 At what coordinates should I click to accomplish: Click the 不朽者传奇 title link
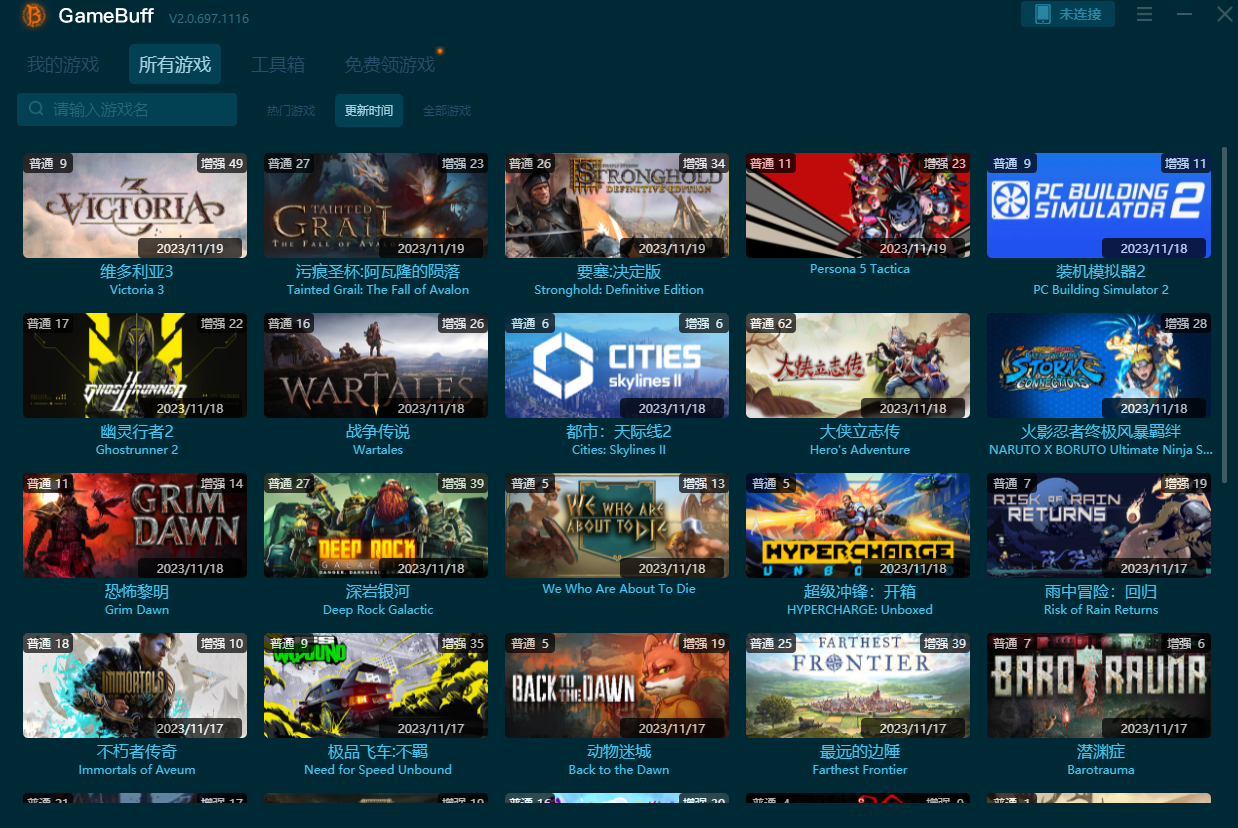click(137, 751)
